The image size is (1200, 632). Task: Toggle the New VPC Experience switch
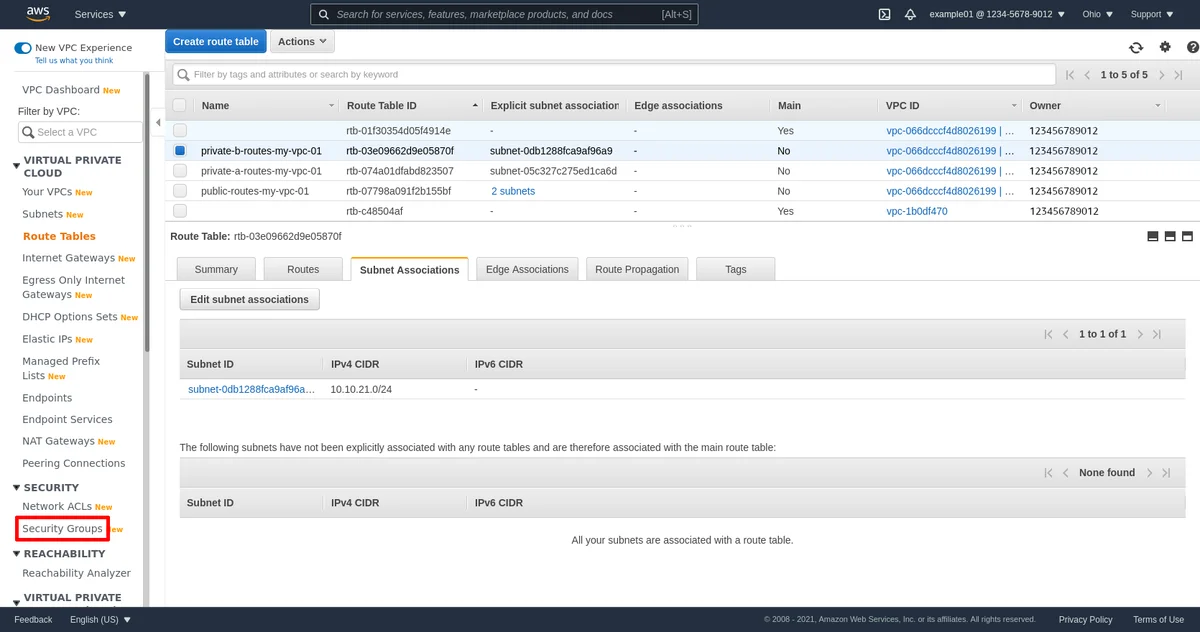pyautogui.click(x=22, y=48)
